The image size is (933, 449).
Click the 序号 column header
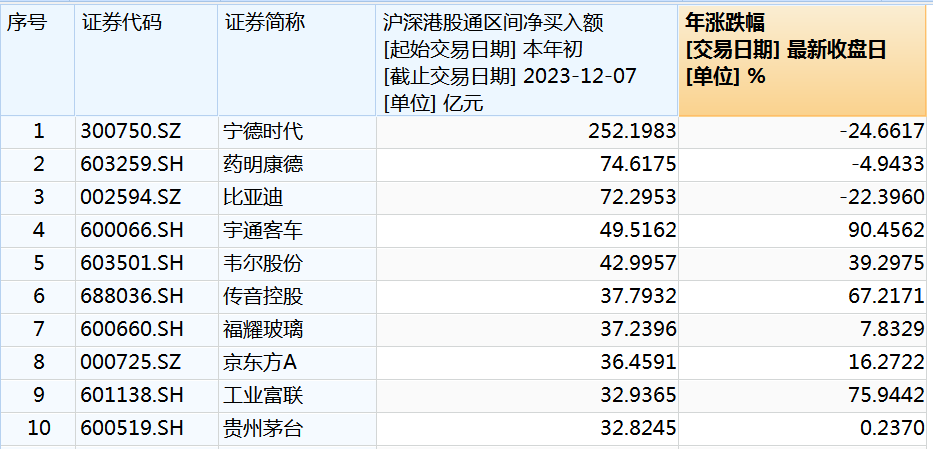tap(37, 60)
